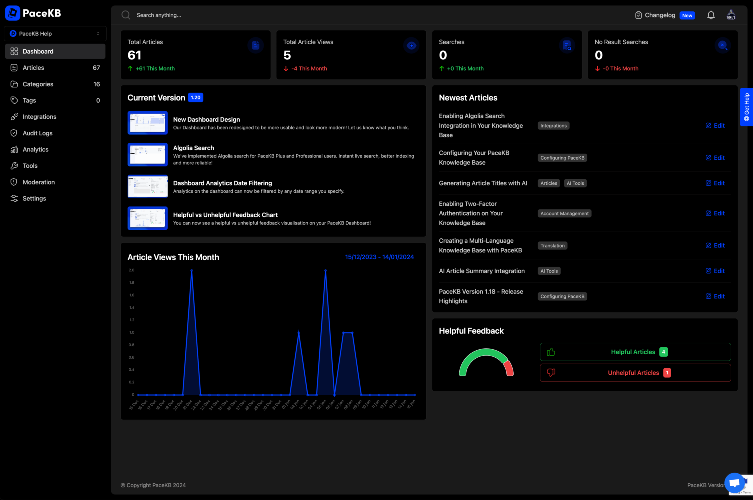Click the AI Tools tag on AI Article Summary
This screenshot has width=753, height=500.
549,271
